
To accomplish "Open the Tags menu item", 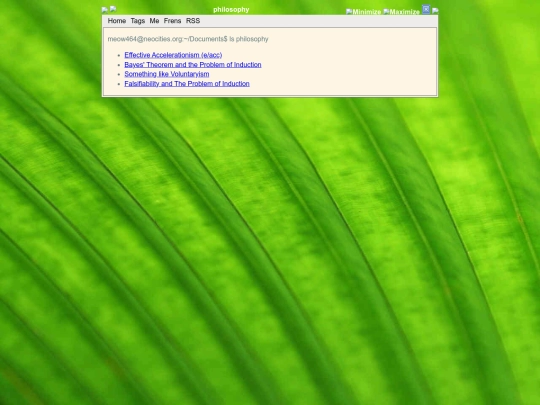I will tap(138, 21).
